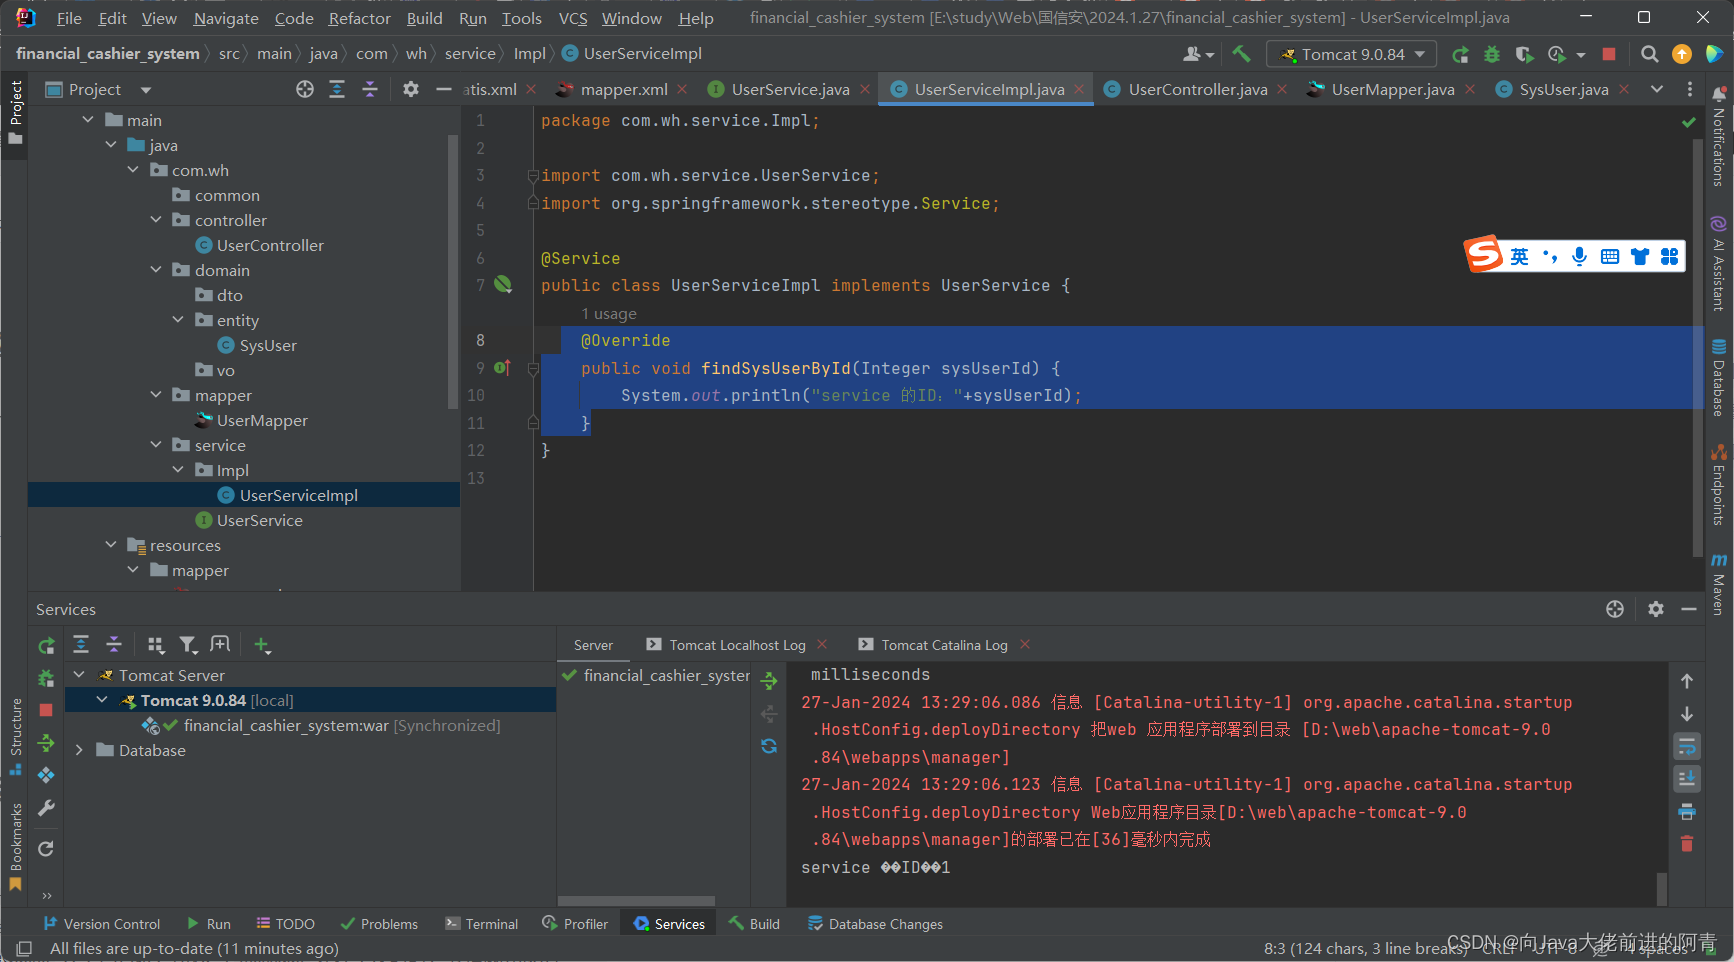This screenshot has width=1734, height=962.
Task: Clear console with trash icon
Action: pyautogui.click(x=1687, y=844)
